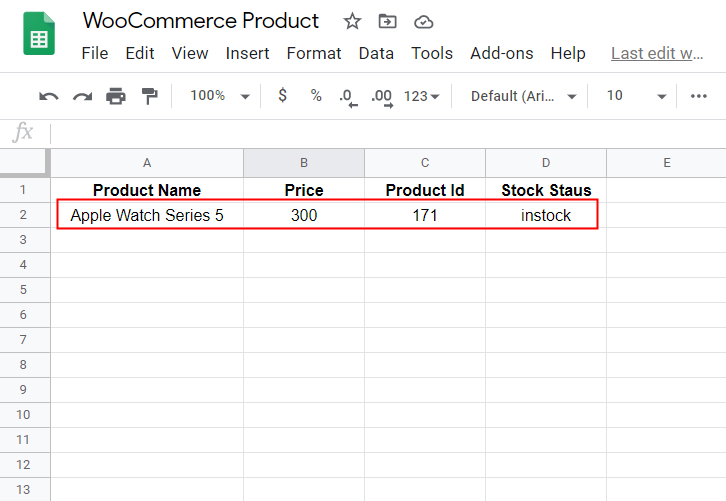Open the Google Sheets home icon
The height and width of the screenshot is (501, 726).
(39, 33)
